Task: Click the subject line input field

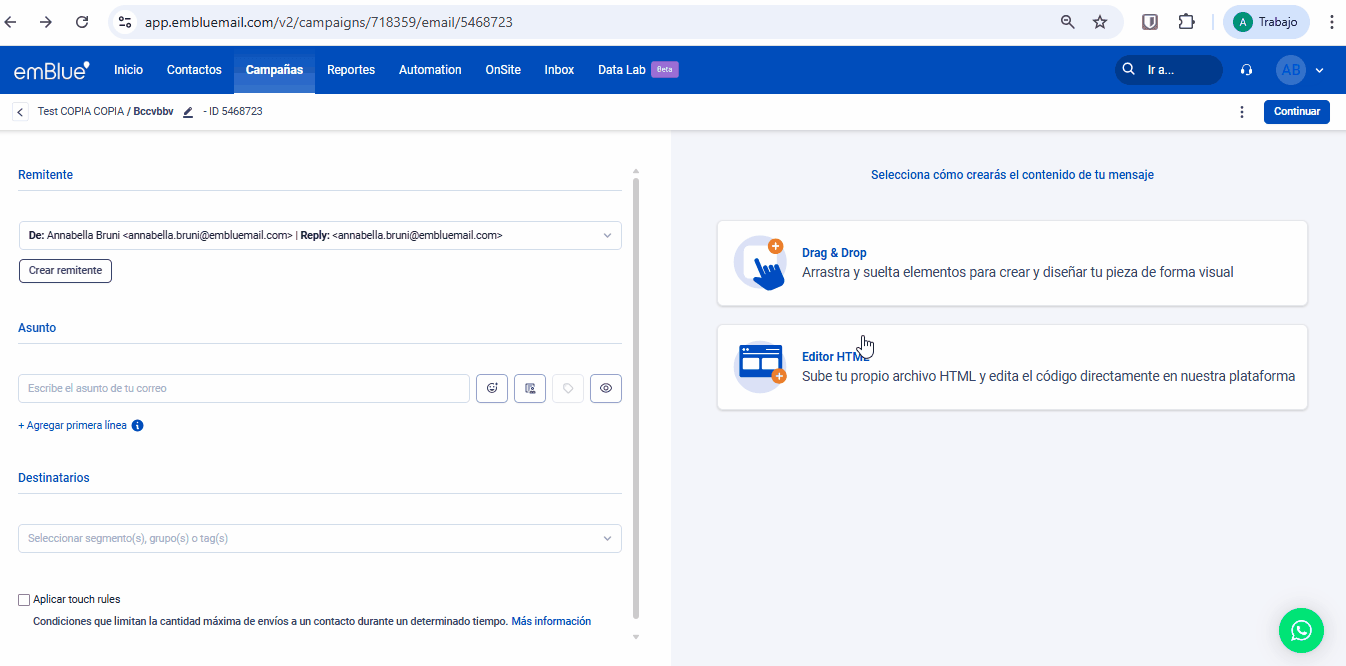Action: click(244, 389)
